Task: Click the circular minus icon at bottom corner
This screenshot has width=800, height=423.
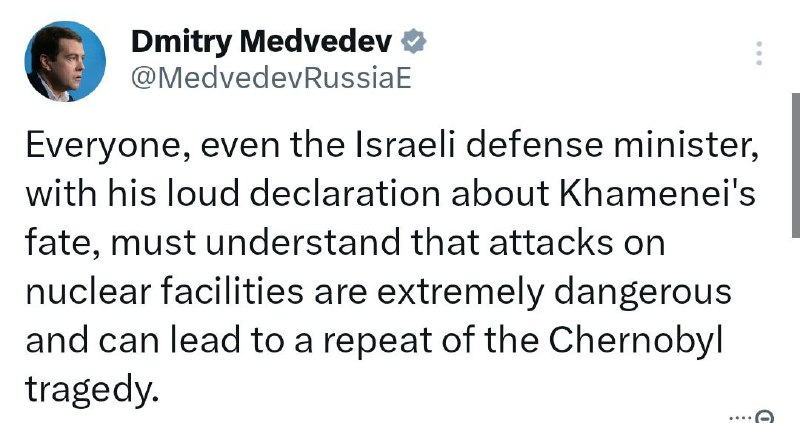Action: click(x=764, y=417)
